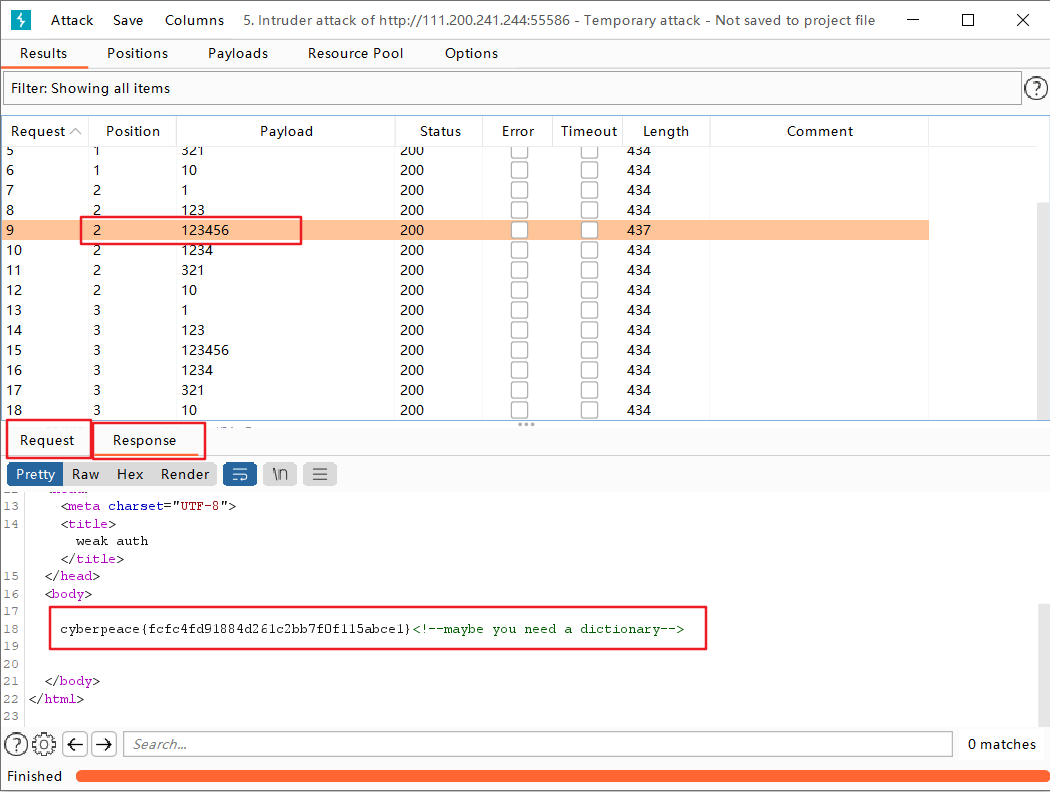This screenshot has height=792, width=1050.
Task: Tick the Timeout checkbox for request 12
Action: tap(589, 290)
